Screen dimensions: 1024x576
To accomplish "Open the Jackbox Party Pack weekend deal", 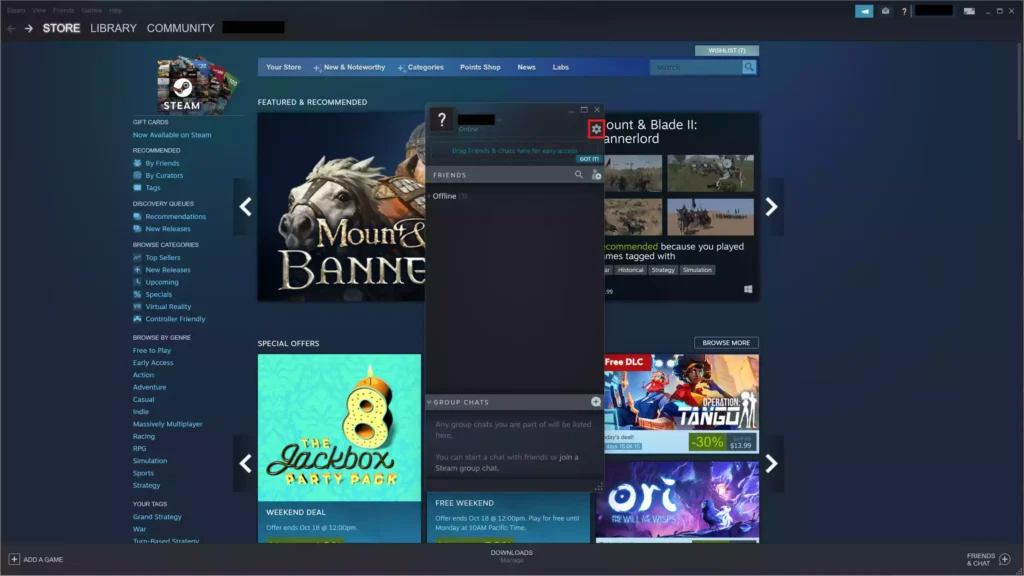I will [x=340, y=449].
